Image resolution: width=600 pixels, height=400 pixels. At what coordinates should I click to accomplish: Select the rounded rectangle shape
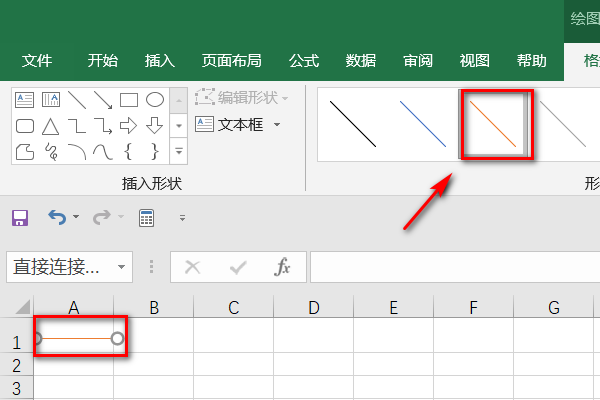(24, 126)
